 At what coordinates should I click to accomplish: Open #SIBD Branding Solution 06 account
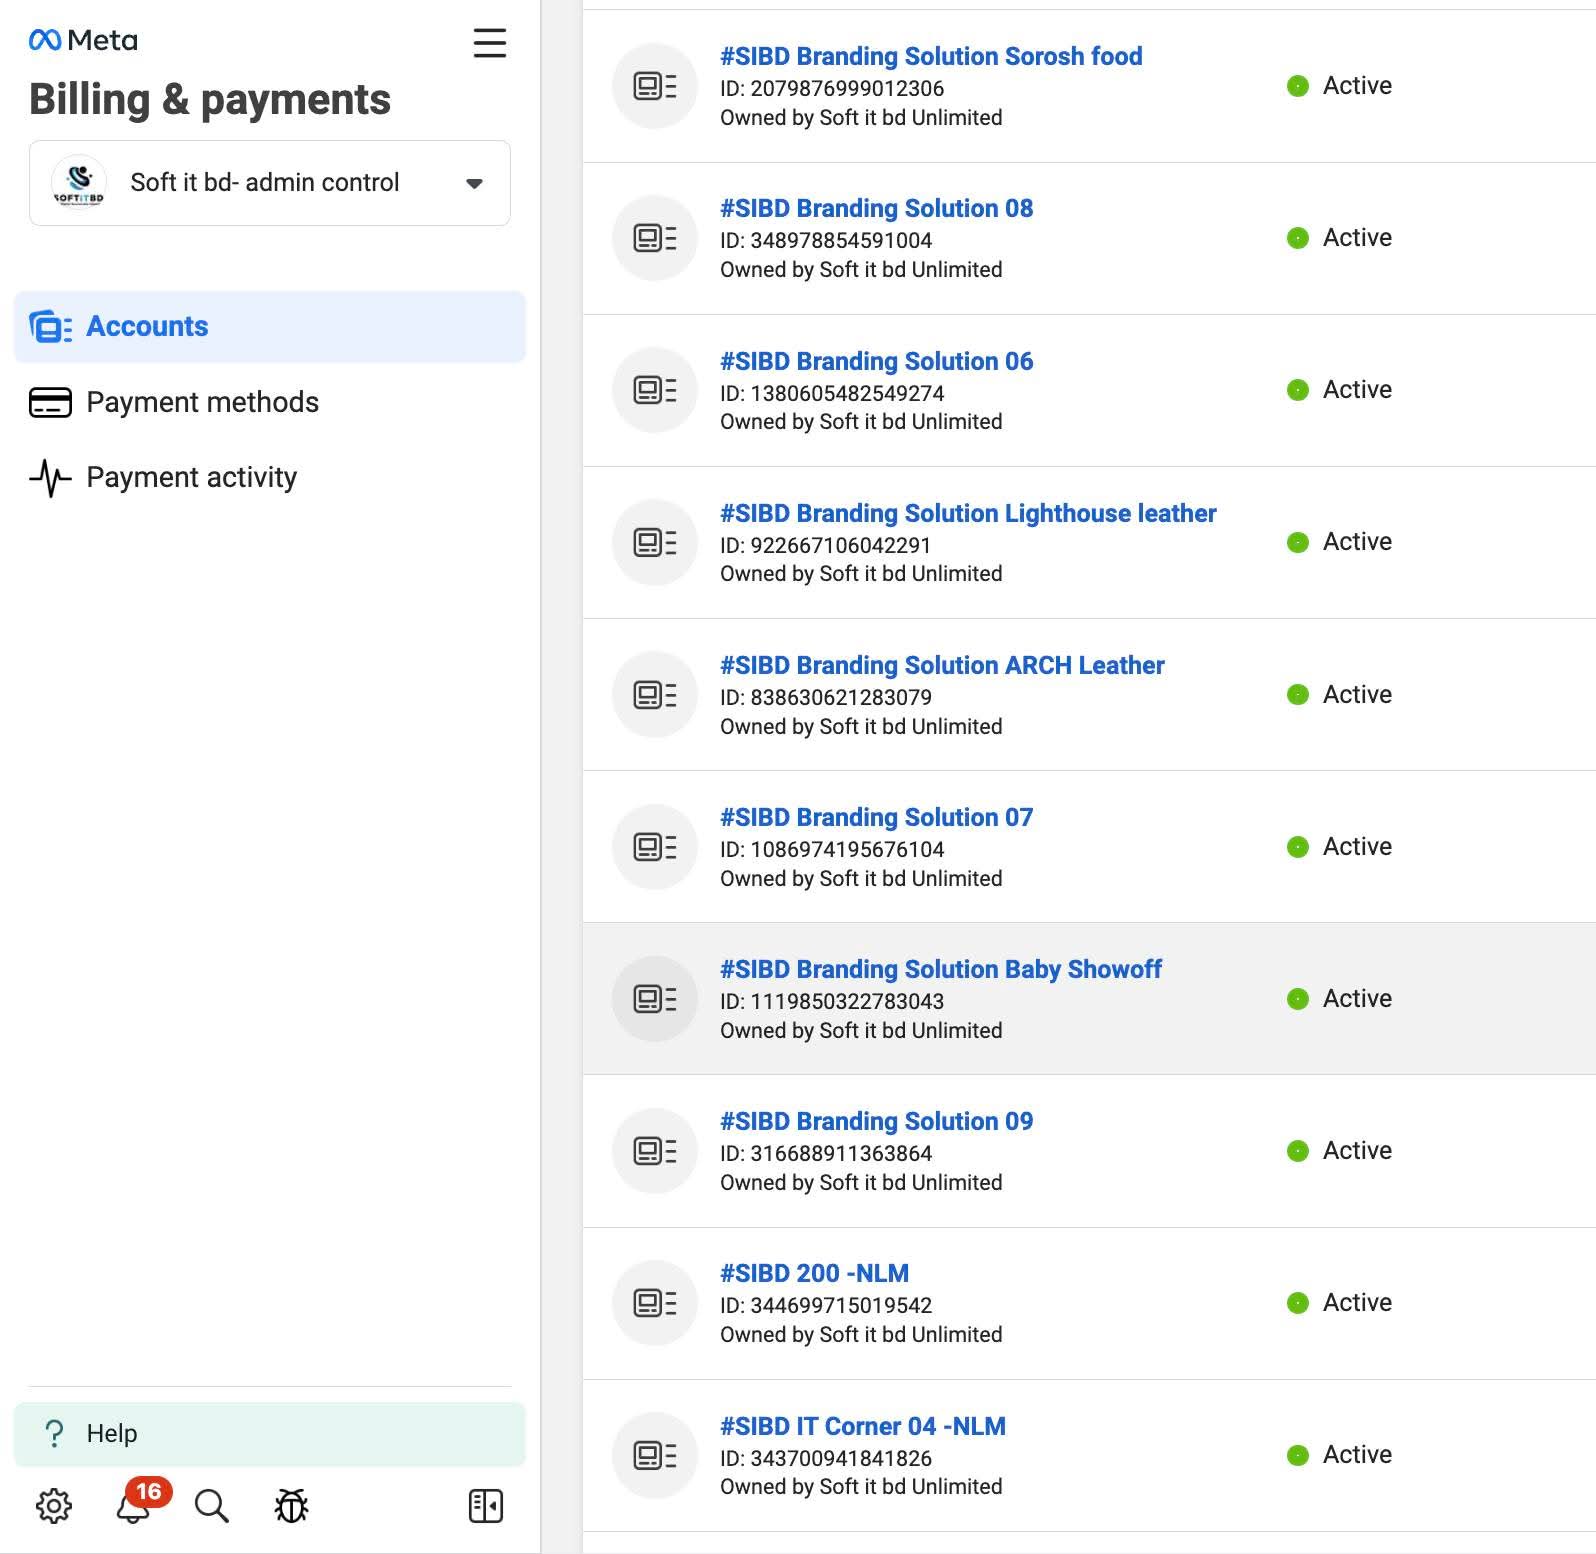point(877,361)
